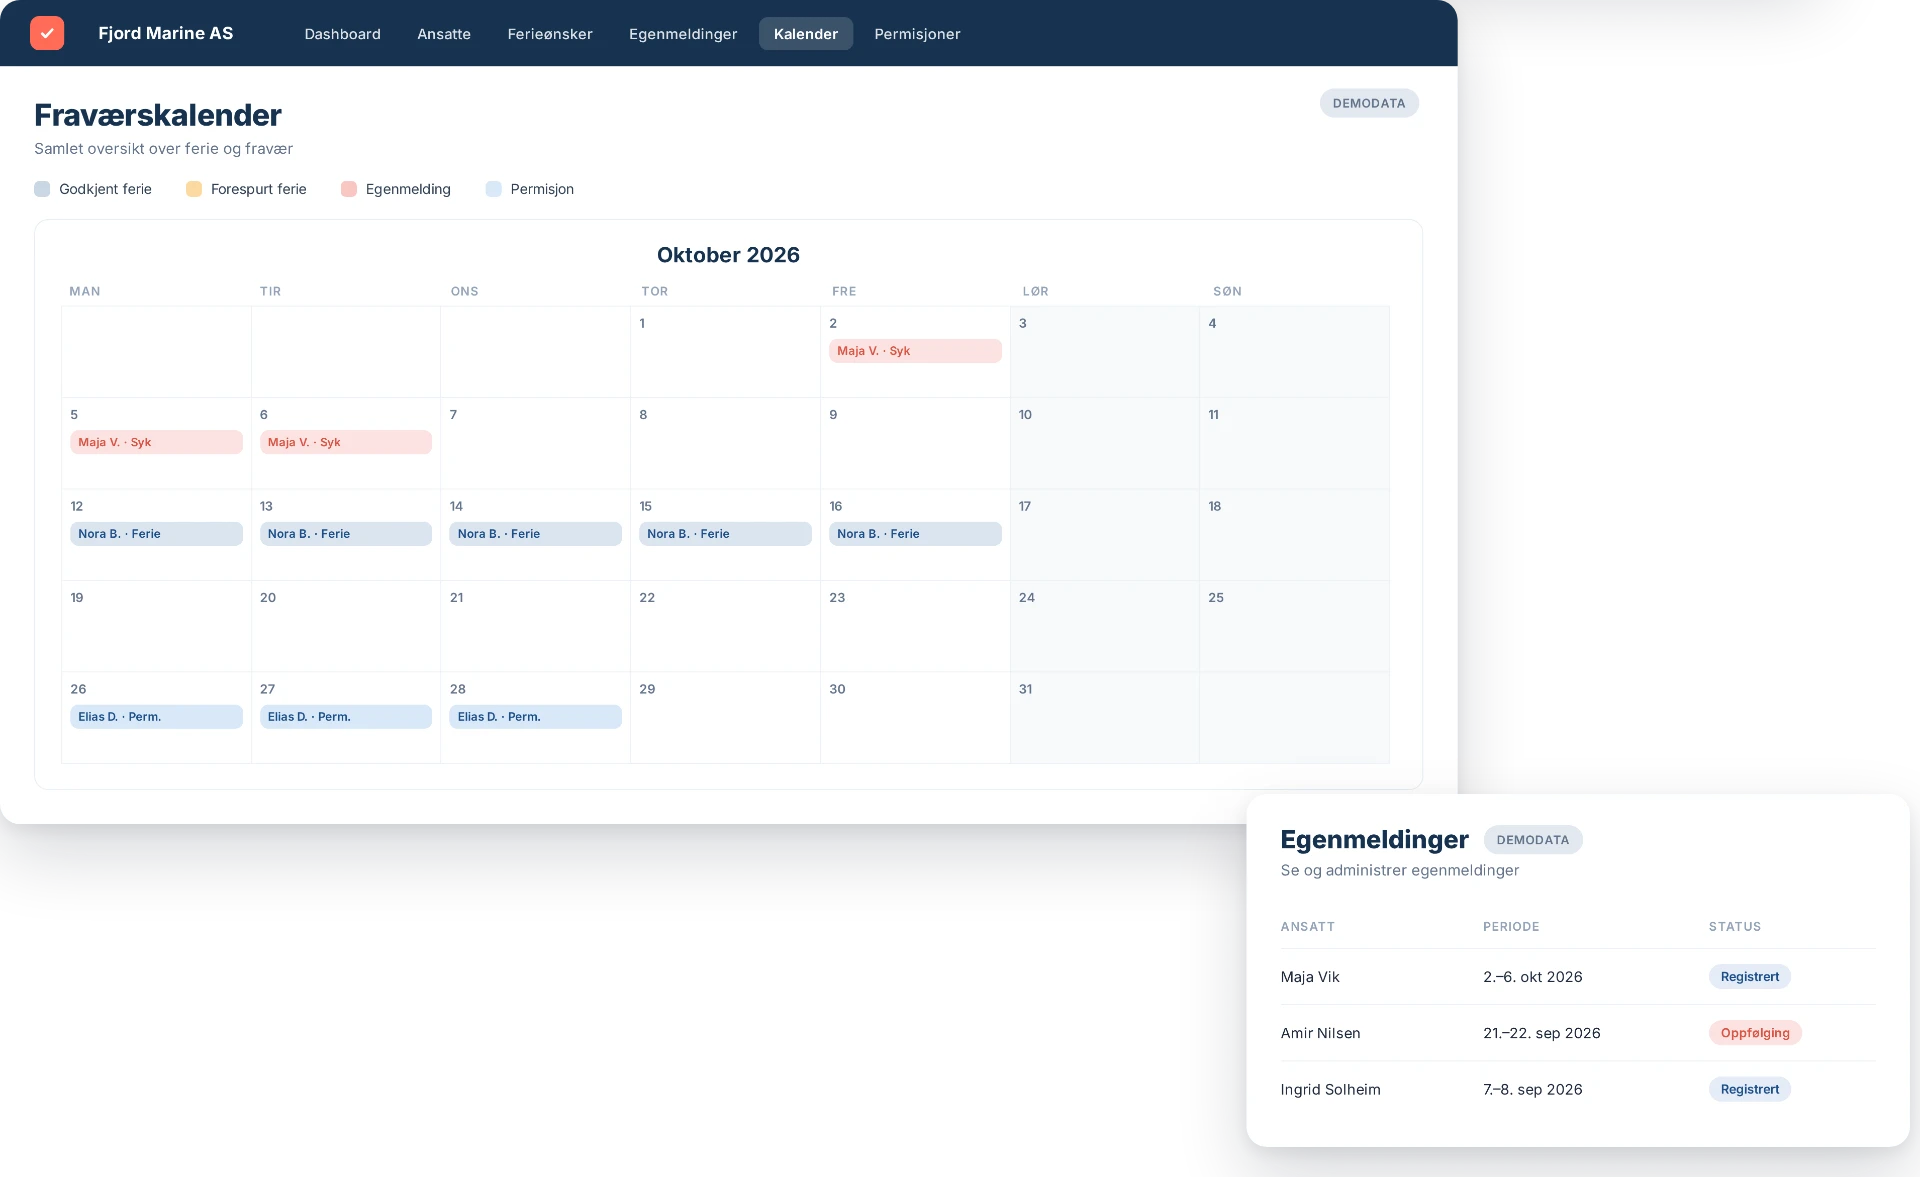Click the PERIODE column header
The height and width of the screenshot is (1177, 1920).
(x=1511, y=927)
